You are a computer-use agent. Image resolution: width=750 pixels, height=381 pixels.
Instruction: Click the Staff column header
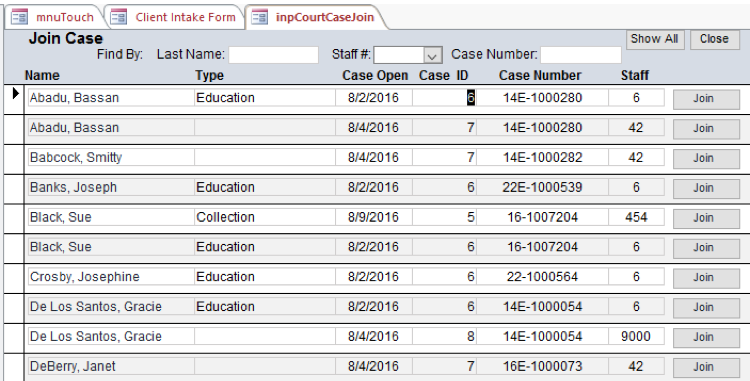click(x=635, y=76)
